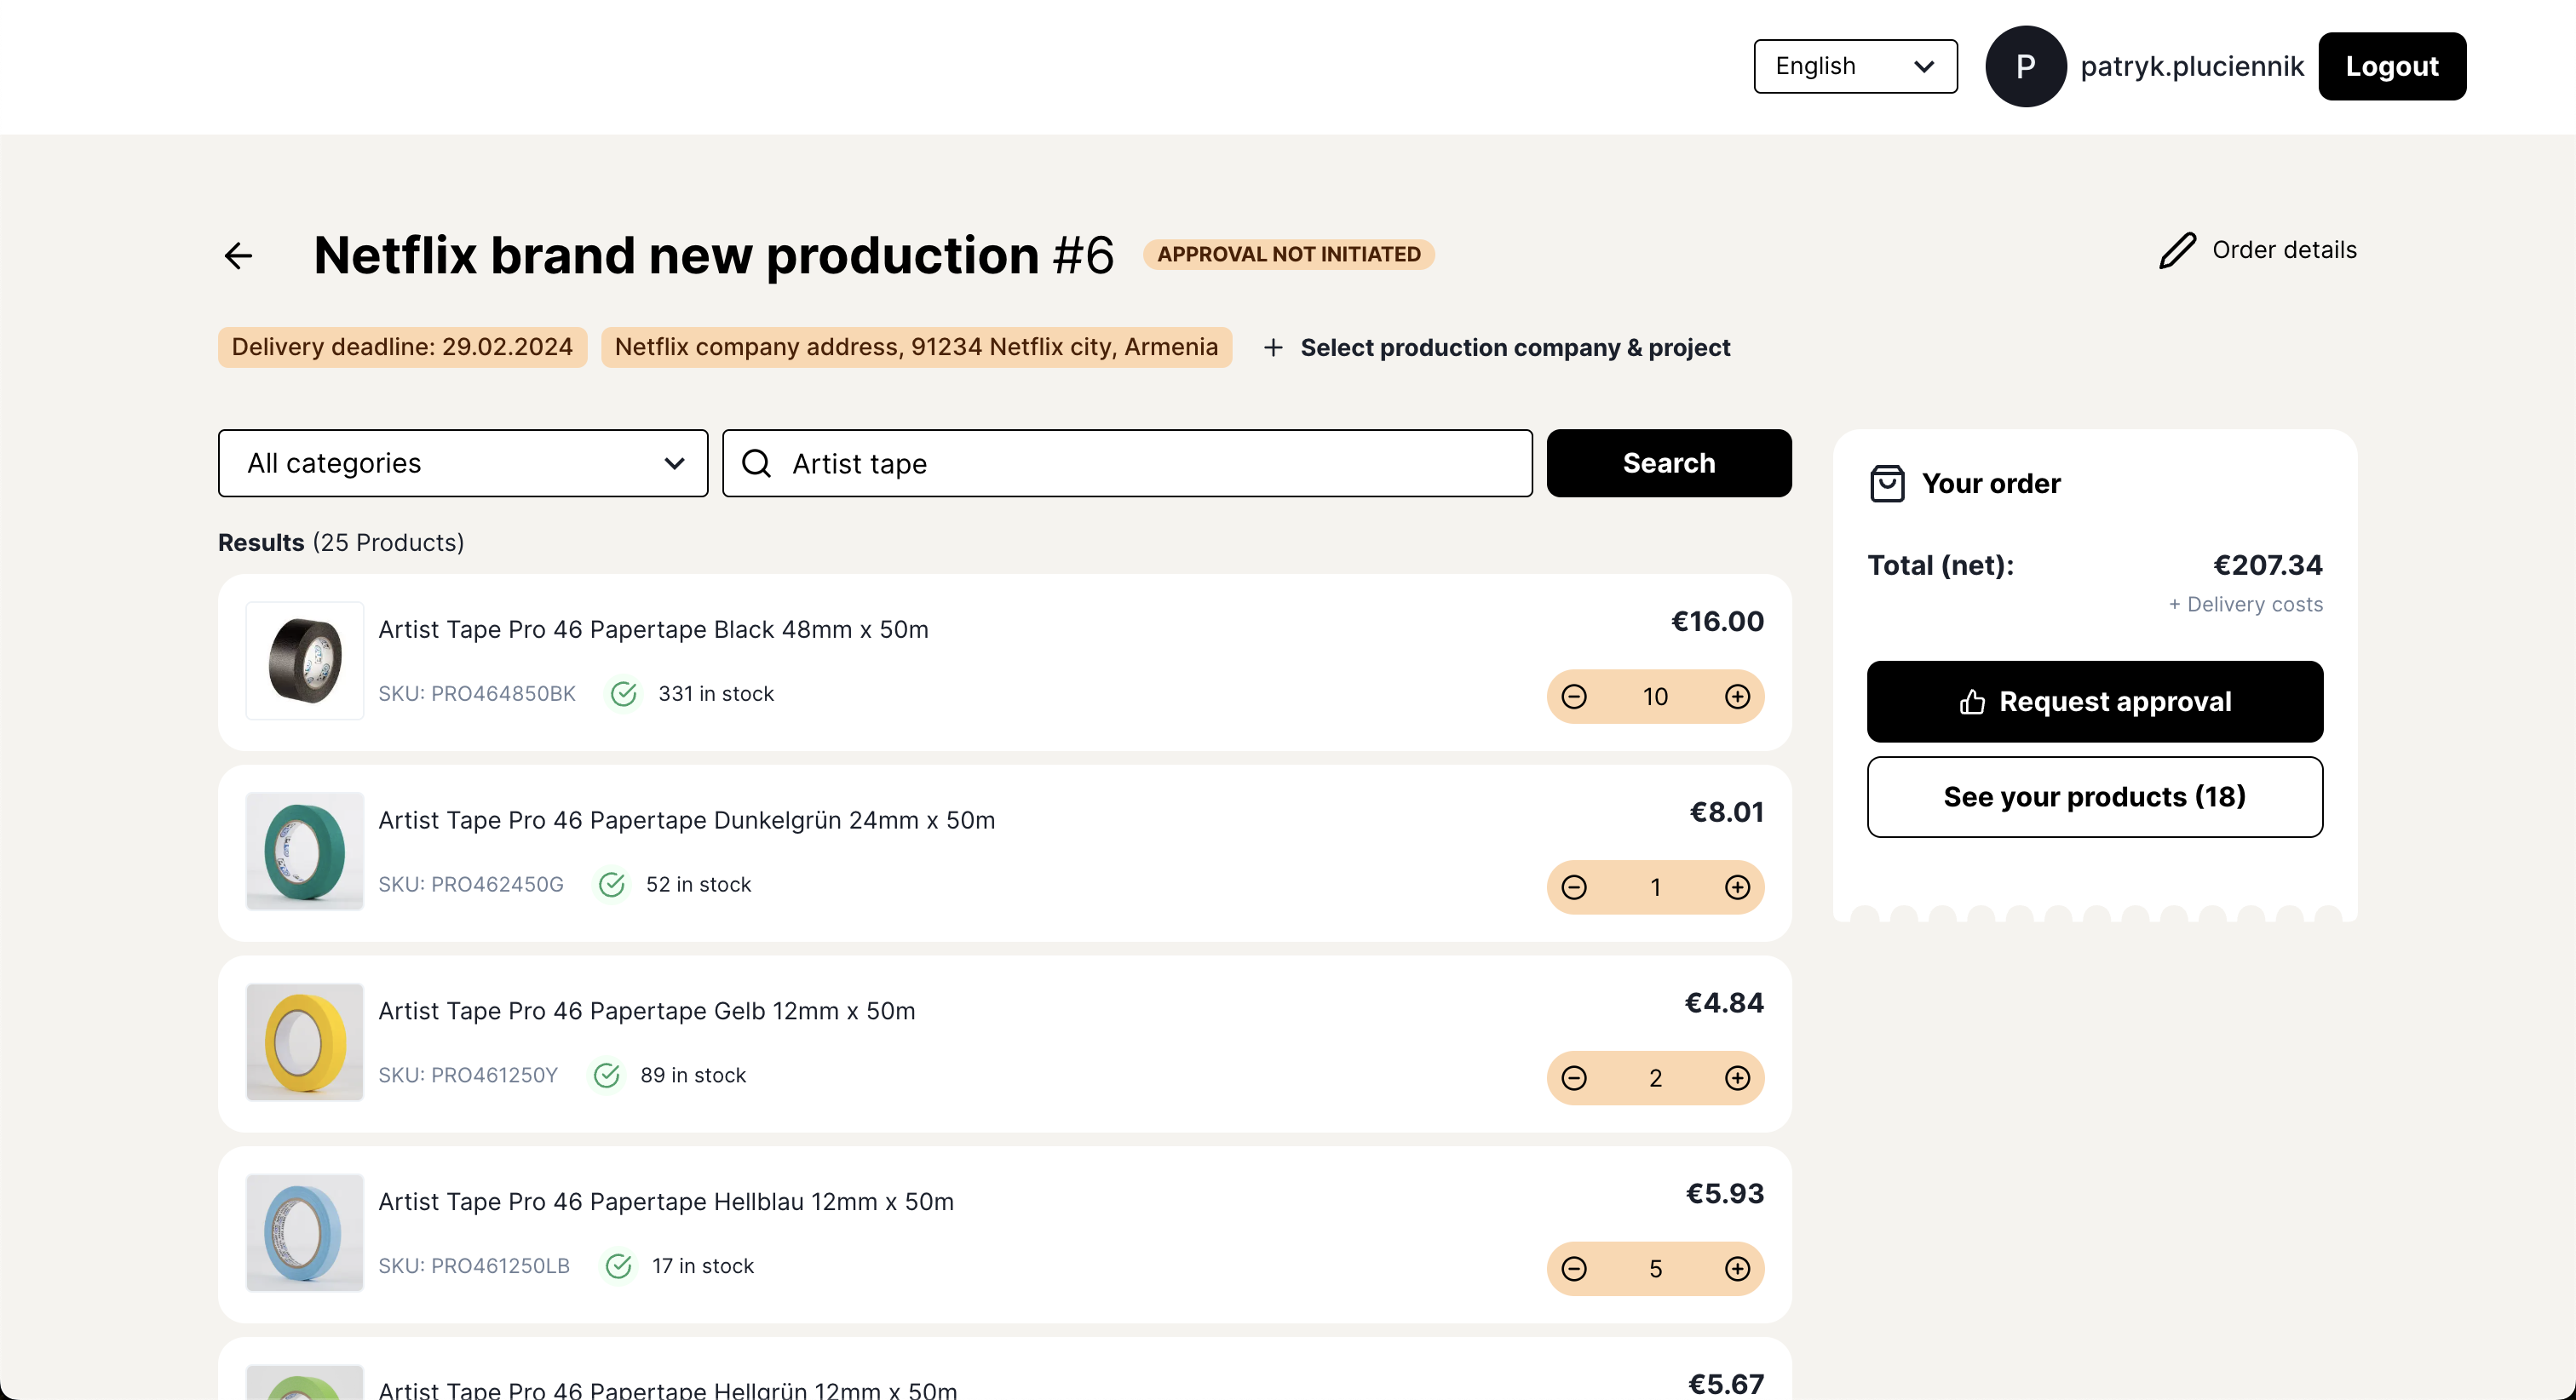
Task: Click into the Artist tape search field
Action: pos(1127,463)
